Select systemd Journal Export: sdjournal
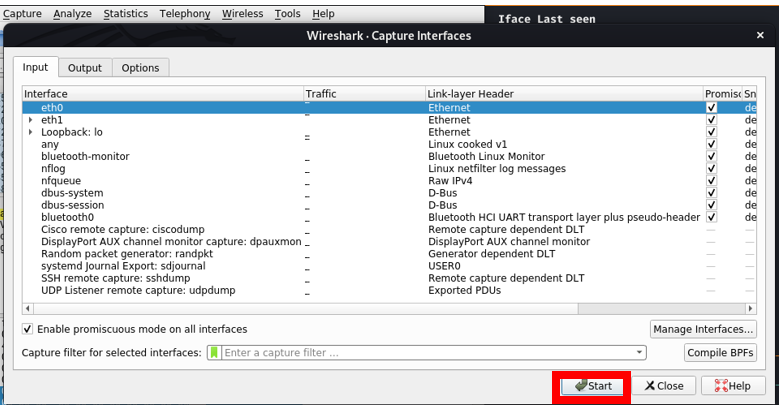 389,266
